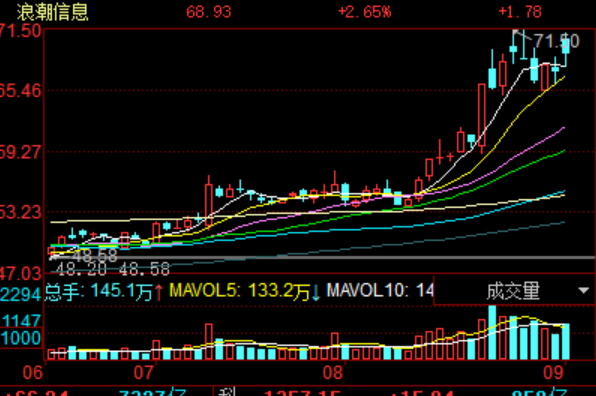Click the latest price 68.93
Image resolution: width=596 pixels, height=396 pixels.
click(x=209, y=12)
